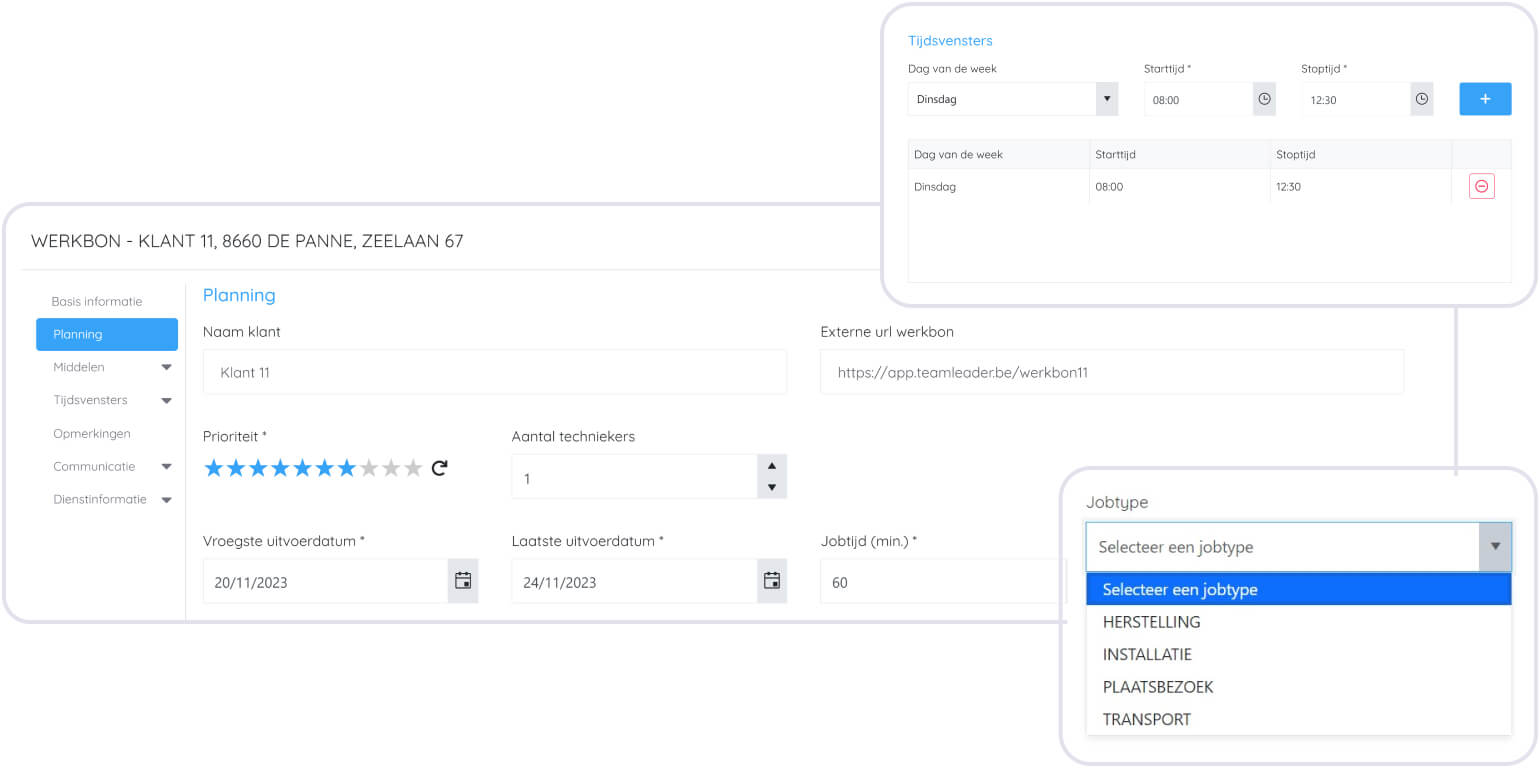The image size is (1540, 768).
Task: Focus the Naam klant field
Action: tap(495, 372)
